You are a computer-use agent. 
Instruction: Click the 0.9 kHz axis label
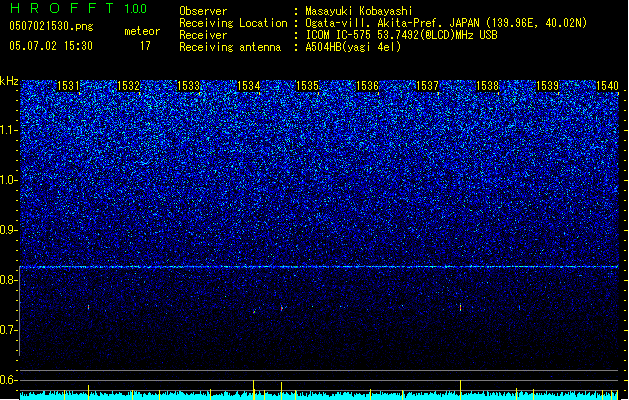pos(8,230)
